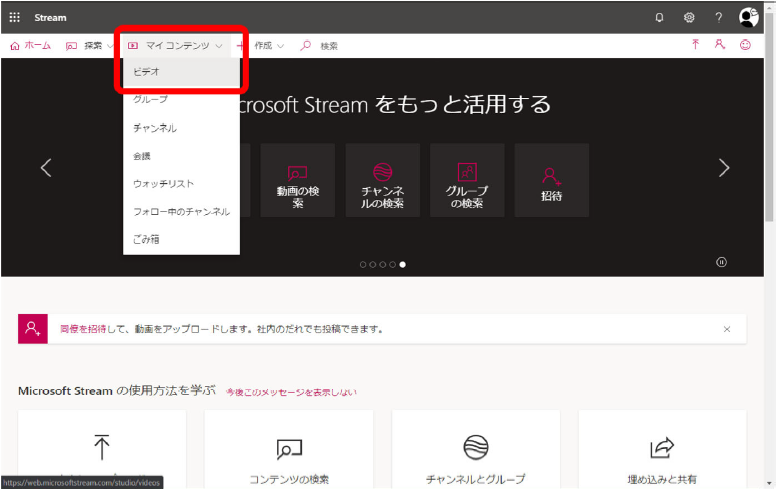Click the smiley feedback icon
The height and width of the screenshot is (490, 776).
[745, 45]
